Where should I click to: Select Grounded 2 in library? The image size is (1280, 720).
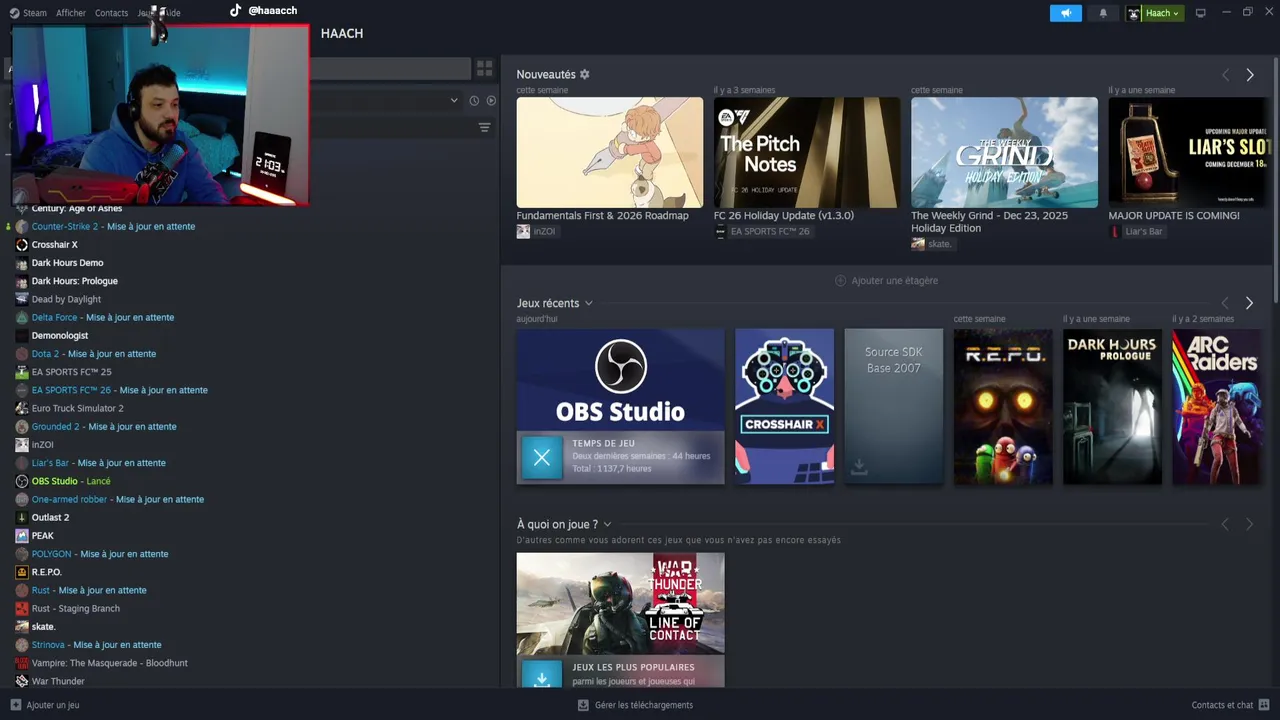coord(104,426)
